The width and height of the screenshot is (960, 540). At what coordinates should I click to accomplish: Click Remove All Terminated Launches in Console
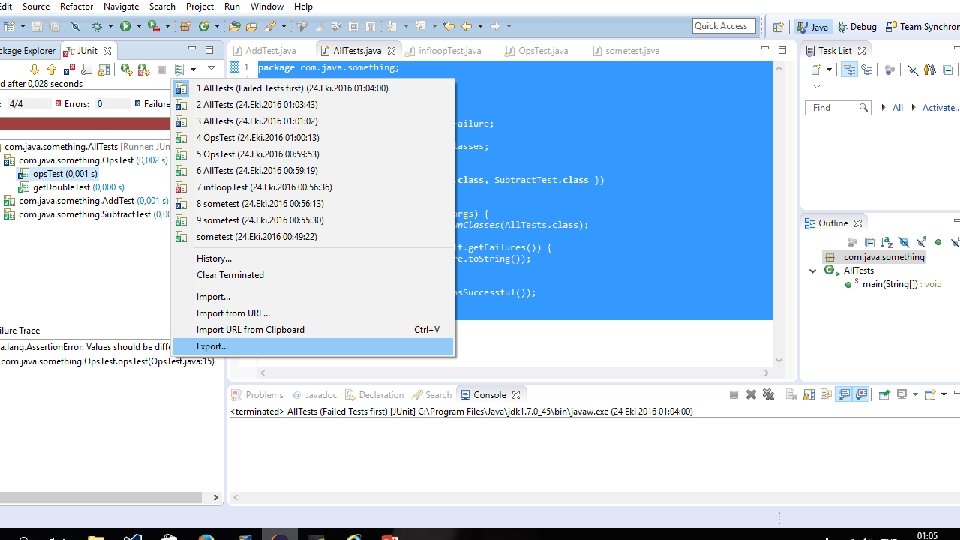(x=768, y=395)
